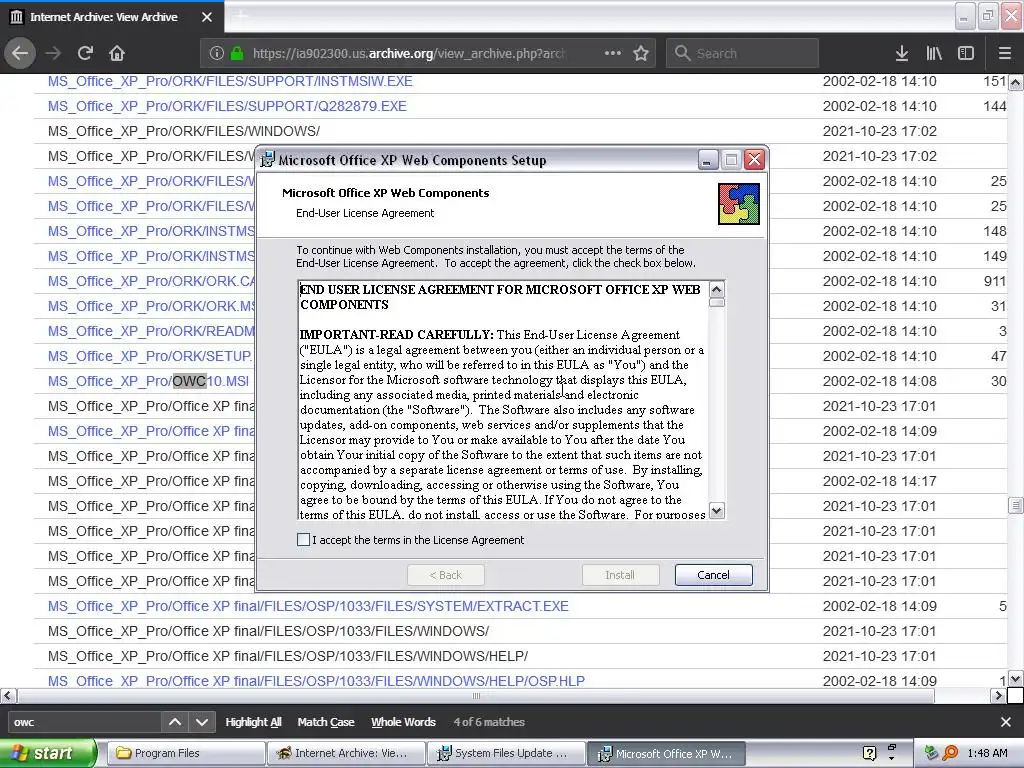Click inside the browser Search box
Viewport: 1024px width, 768px height.
click(742, 53)
